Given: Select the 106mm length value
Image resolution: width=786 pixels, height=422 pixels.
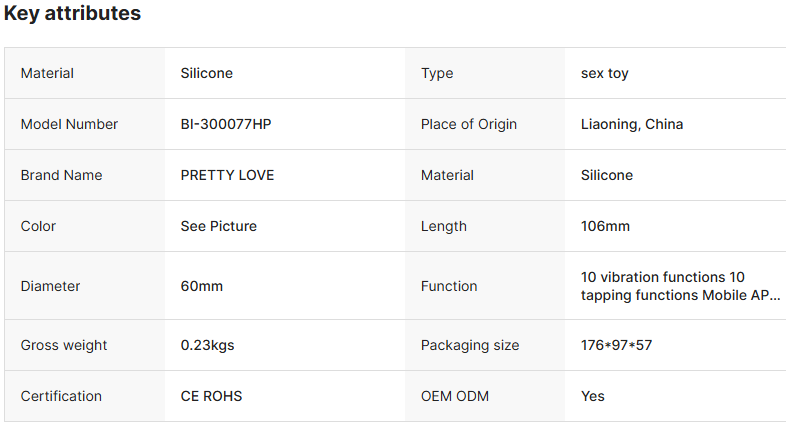Looking at the screenshot, I should (x=605, y=226).
